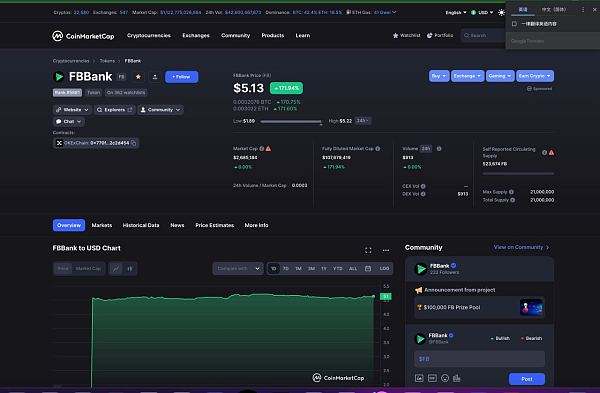The width and height of the screenshot is (600, 393).
Task: Open Portfolio pie-chart link
Action: pos(440,35)
